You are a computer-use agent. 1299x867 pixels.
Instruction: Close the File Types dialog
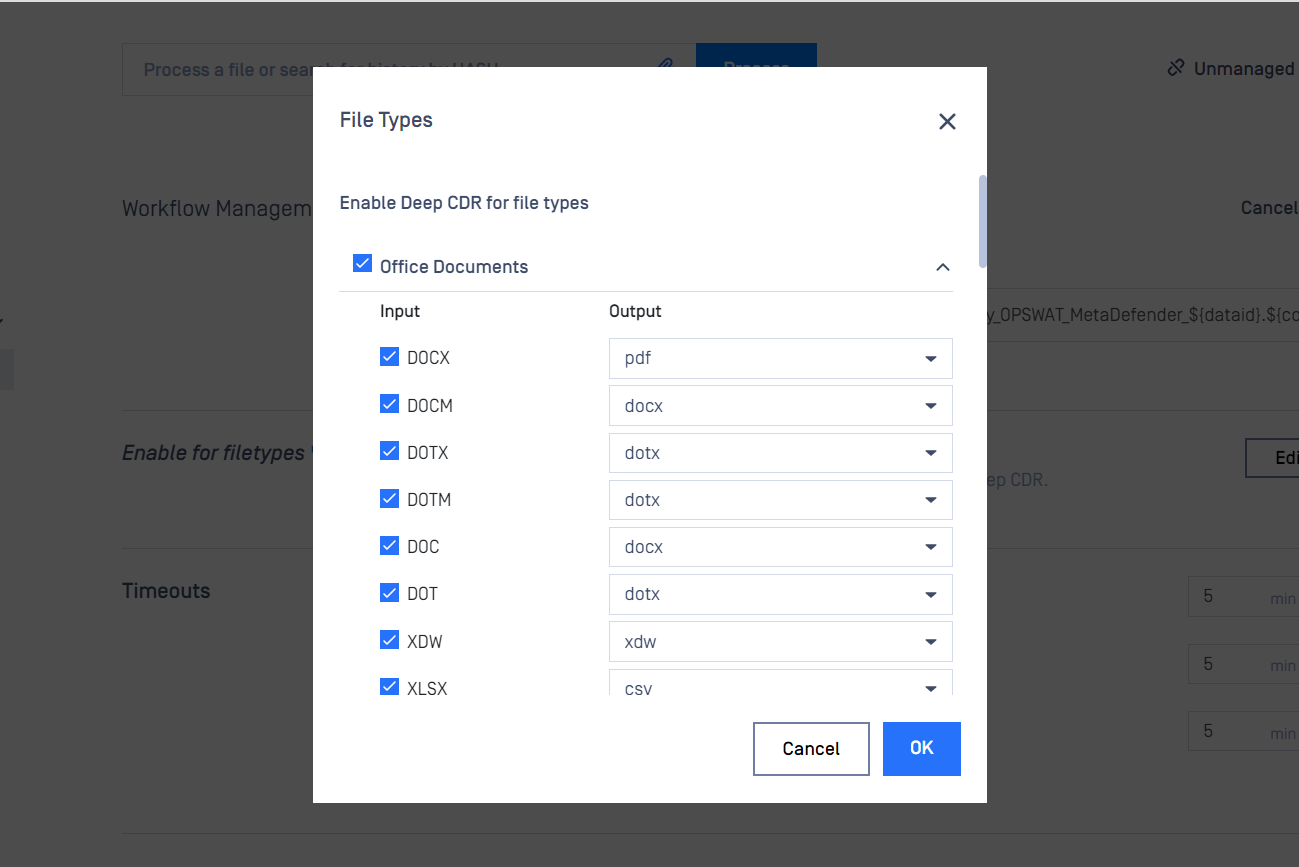point(947,120)
